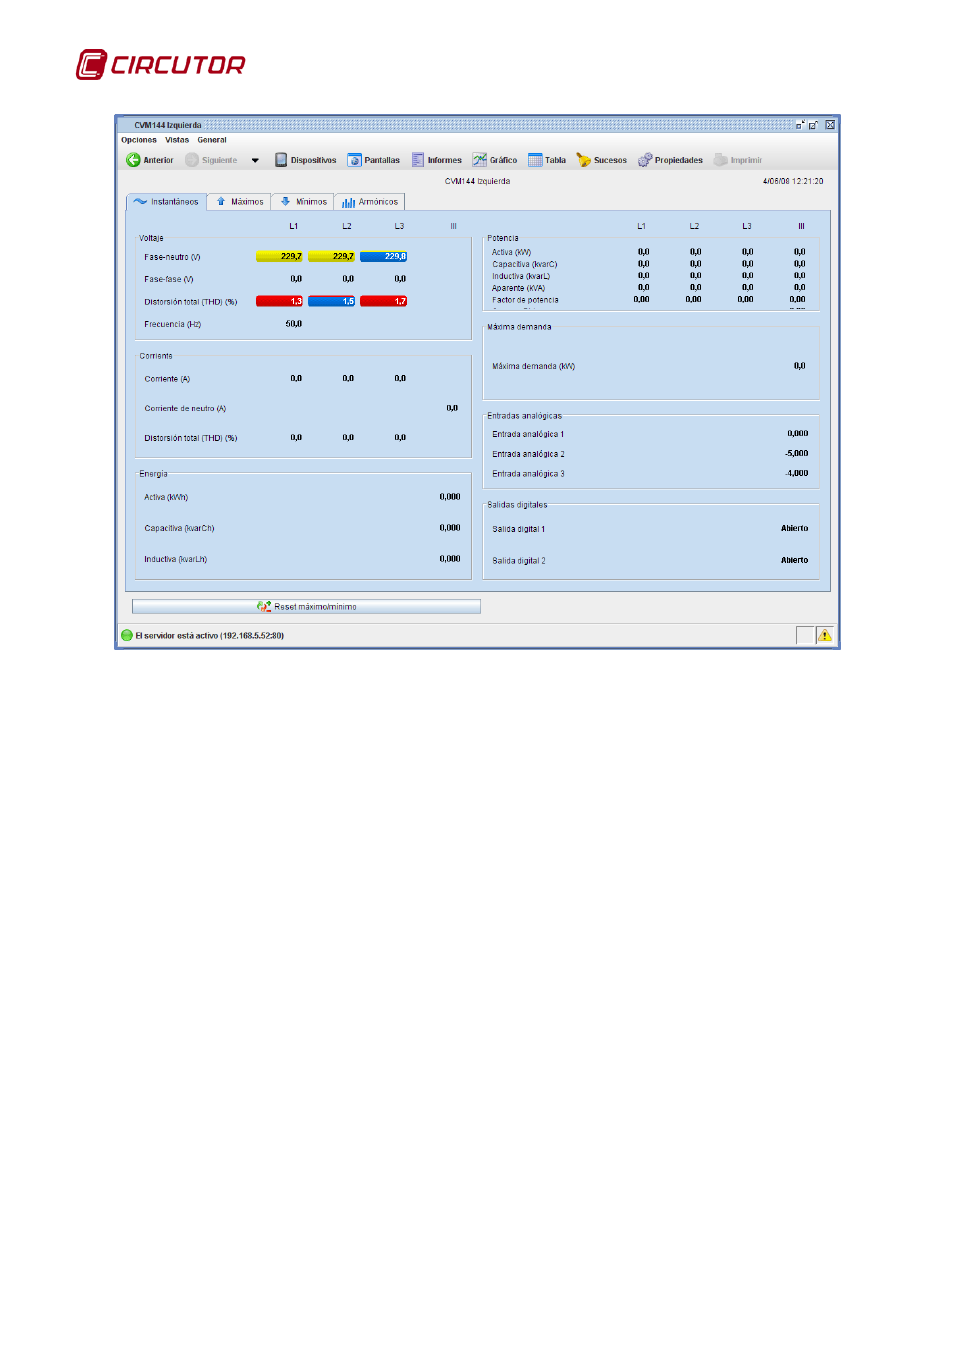
Task: Switch to the Máximos tab
Action: tap(240, 202)
